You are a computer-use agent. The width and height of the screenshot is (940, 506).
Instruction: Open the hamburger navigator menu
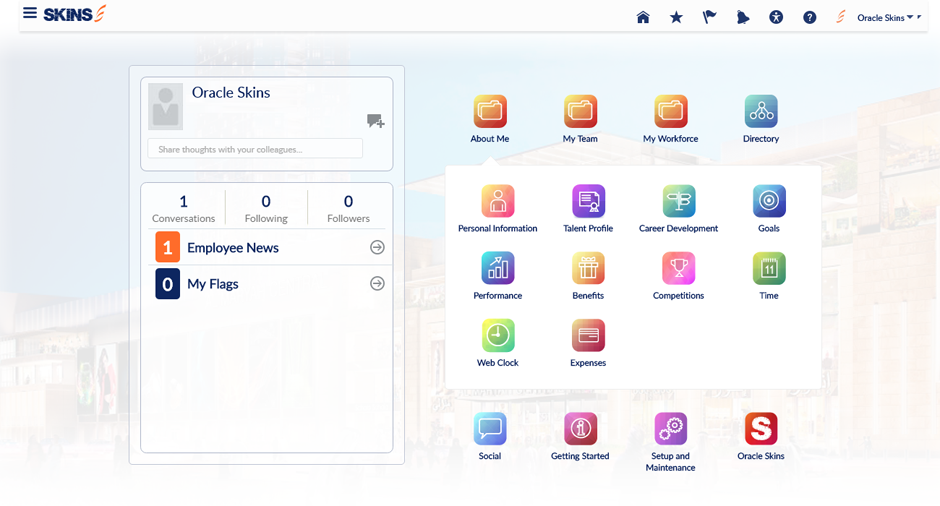click(x=30, y=13)
